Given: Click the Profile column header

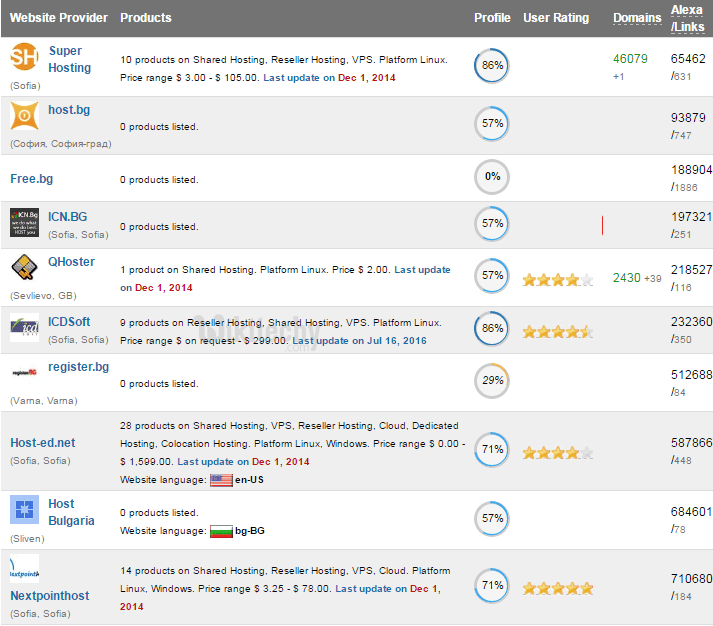Looking at the screenshot, I should tap(492, 18).
